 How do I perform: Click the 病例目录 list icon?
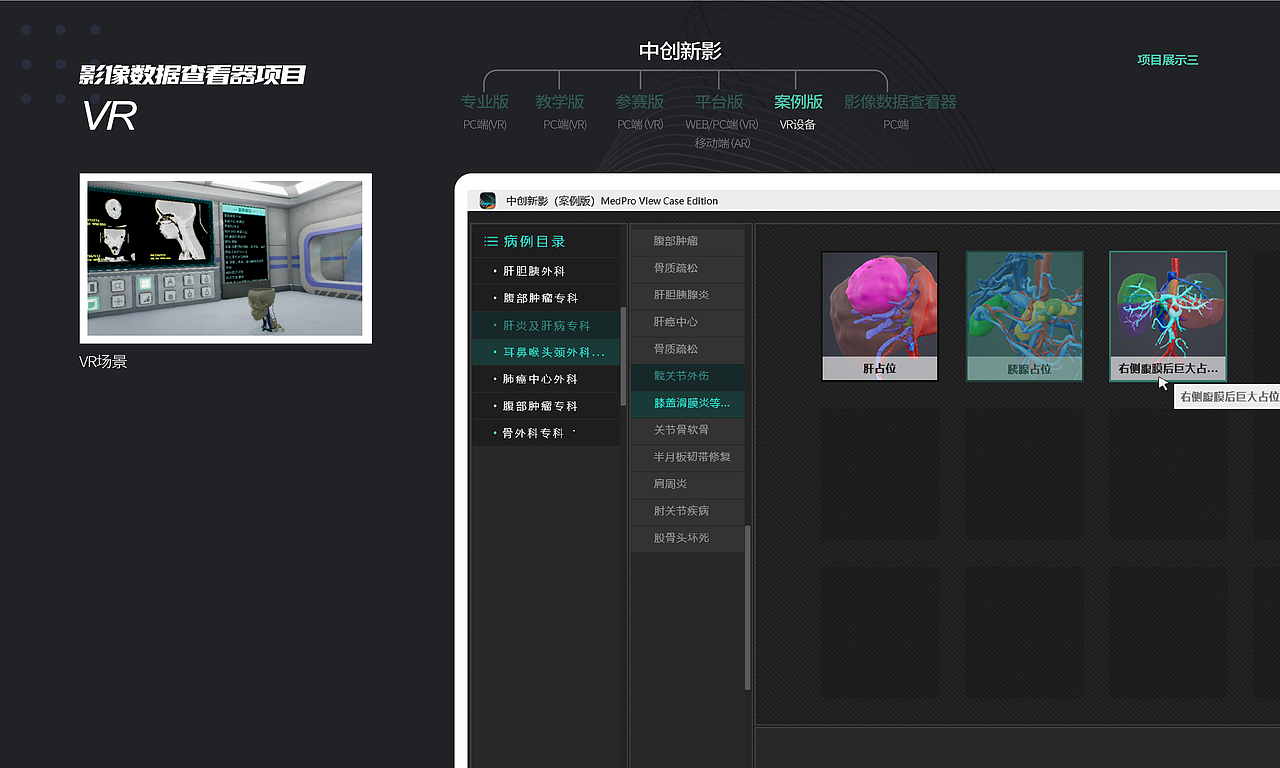point(491,241)
